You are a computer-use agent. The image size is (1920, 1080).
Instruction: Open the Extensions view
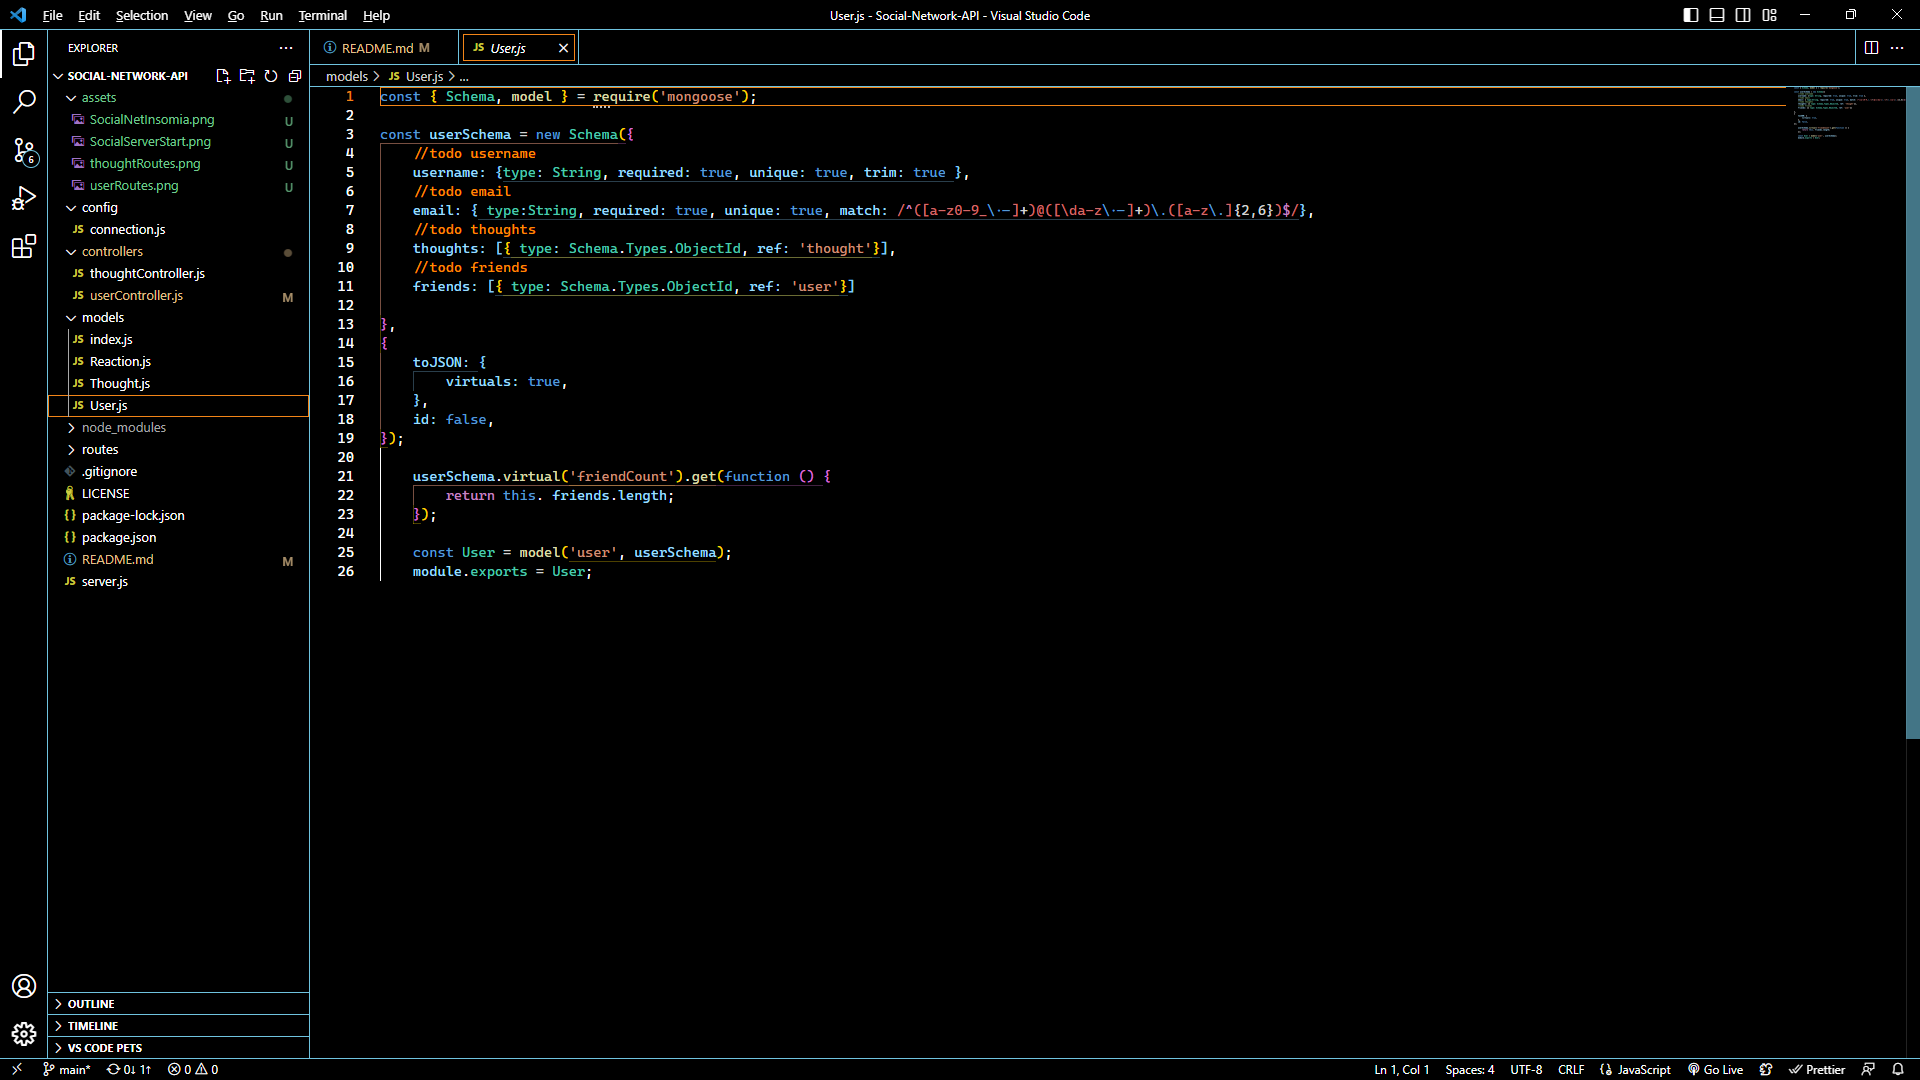(24, 246)
